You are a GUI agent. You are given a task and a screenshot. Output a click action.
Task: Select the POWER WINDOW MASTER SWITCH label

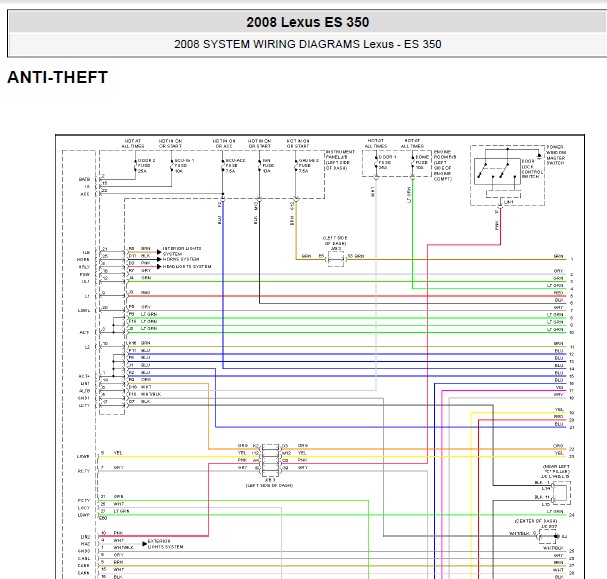[556, 155]
